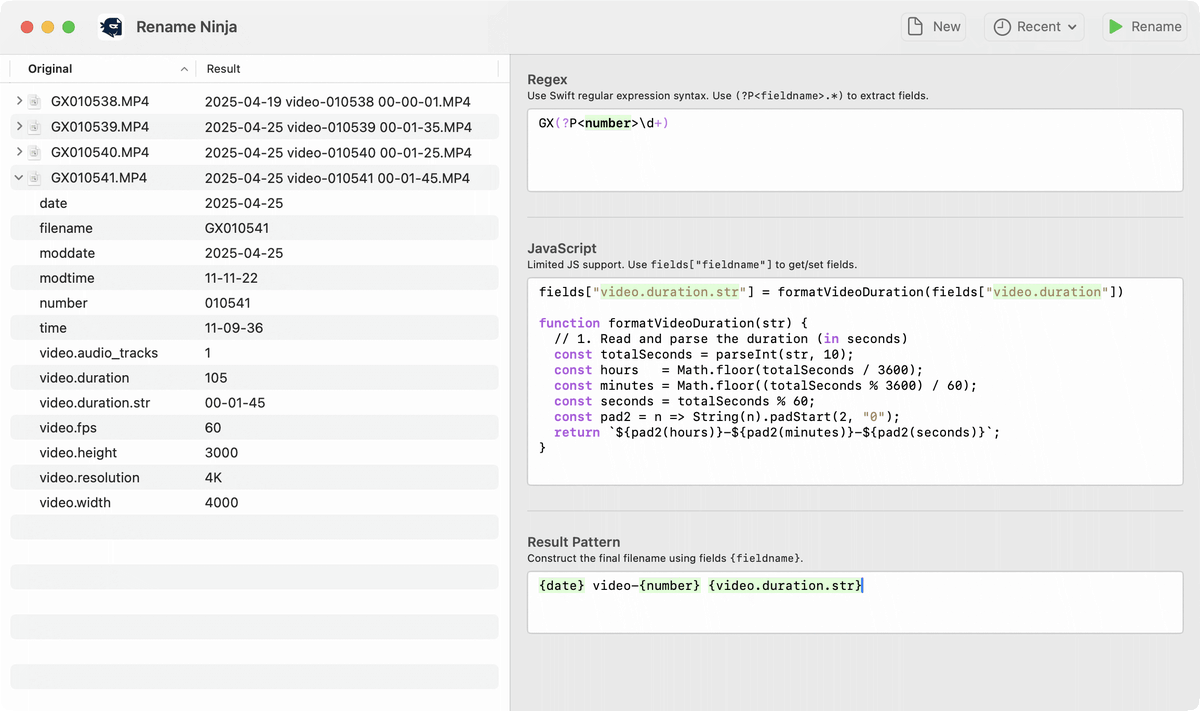
Task: Select the GX010540.MP4 filename
Action: (100, 153)
